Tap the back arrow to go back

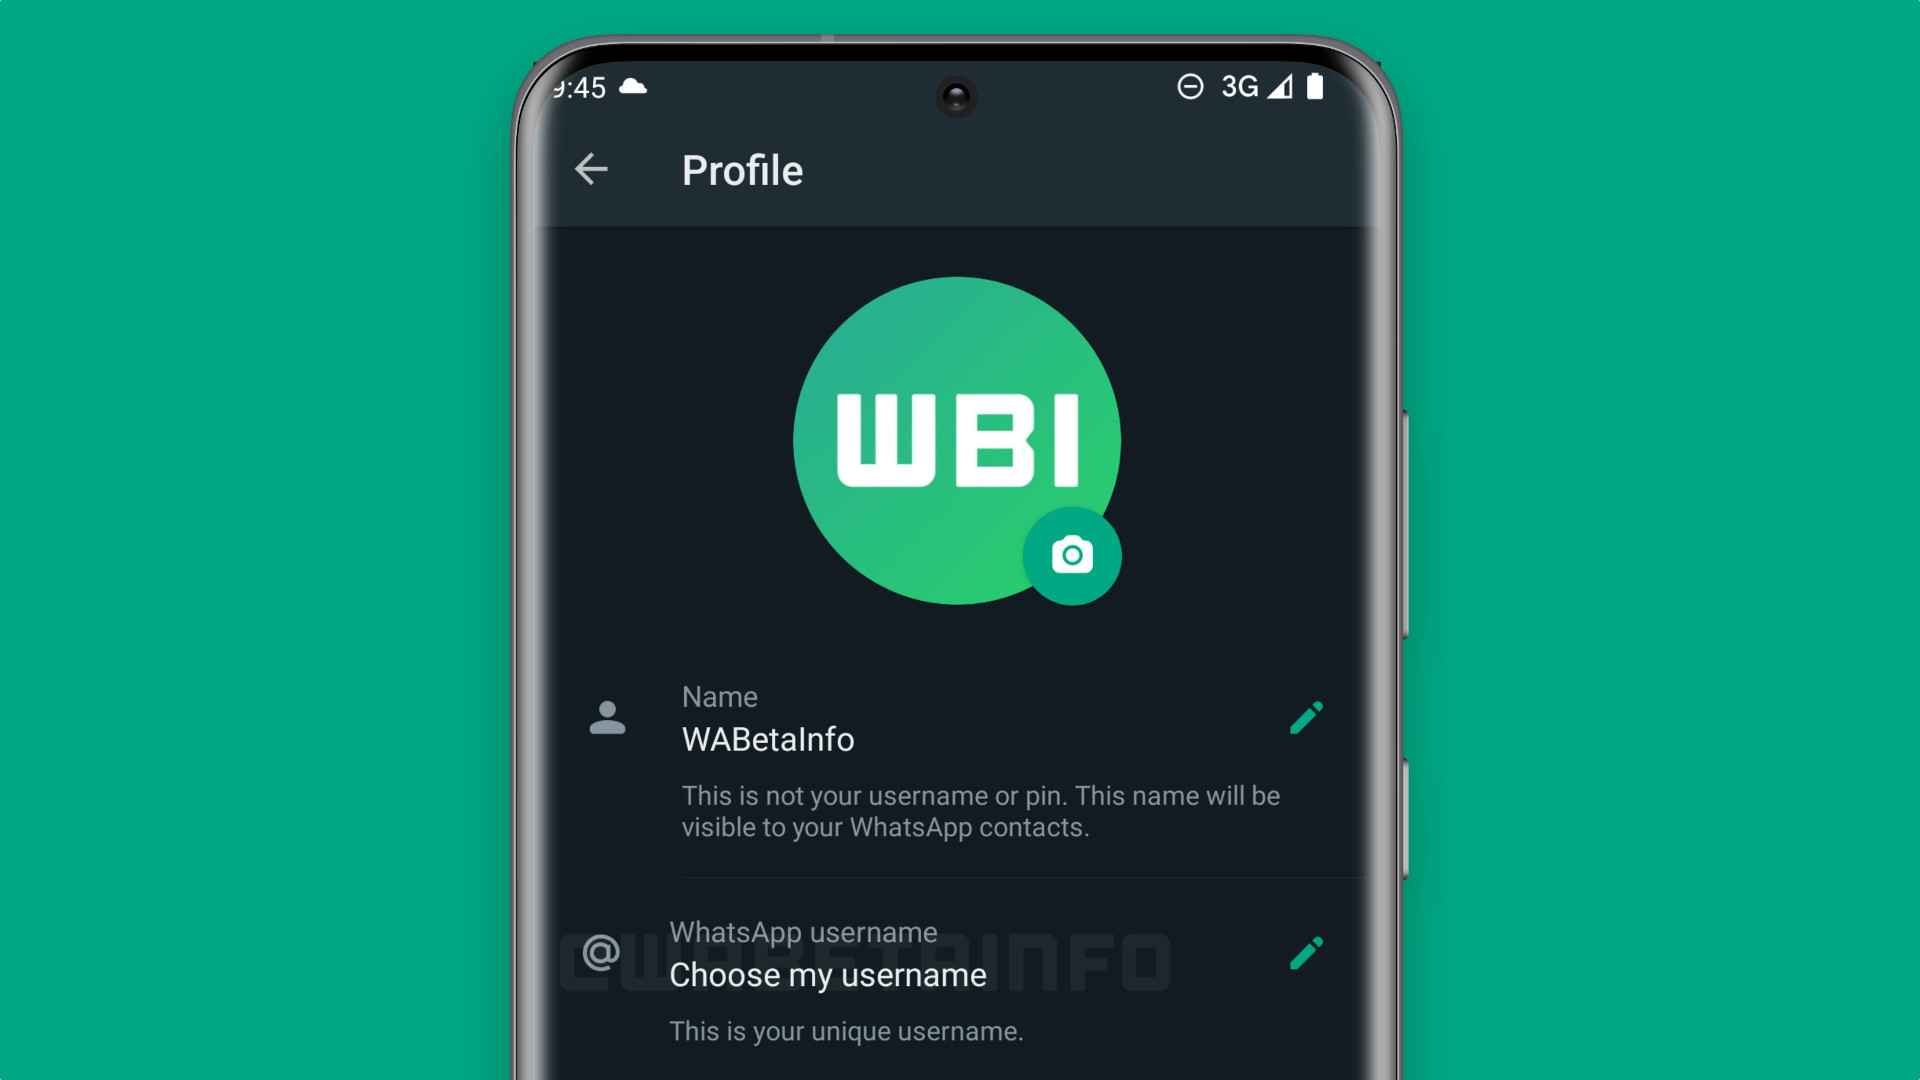pos(592,169)
